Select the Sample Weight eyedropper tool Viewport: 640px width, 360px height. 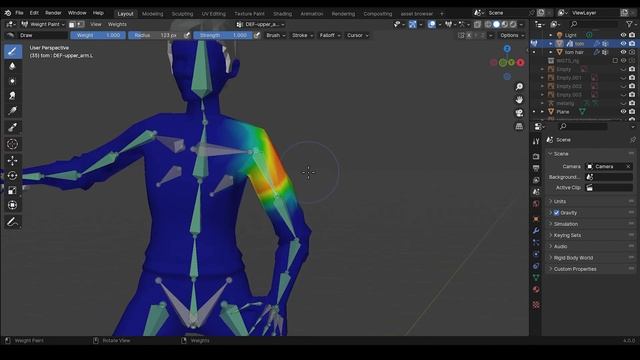[x=12, y=127]
